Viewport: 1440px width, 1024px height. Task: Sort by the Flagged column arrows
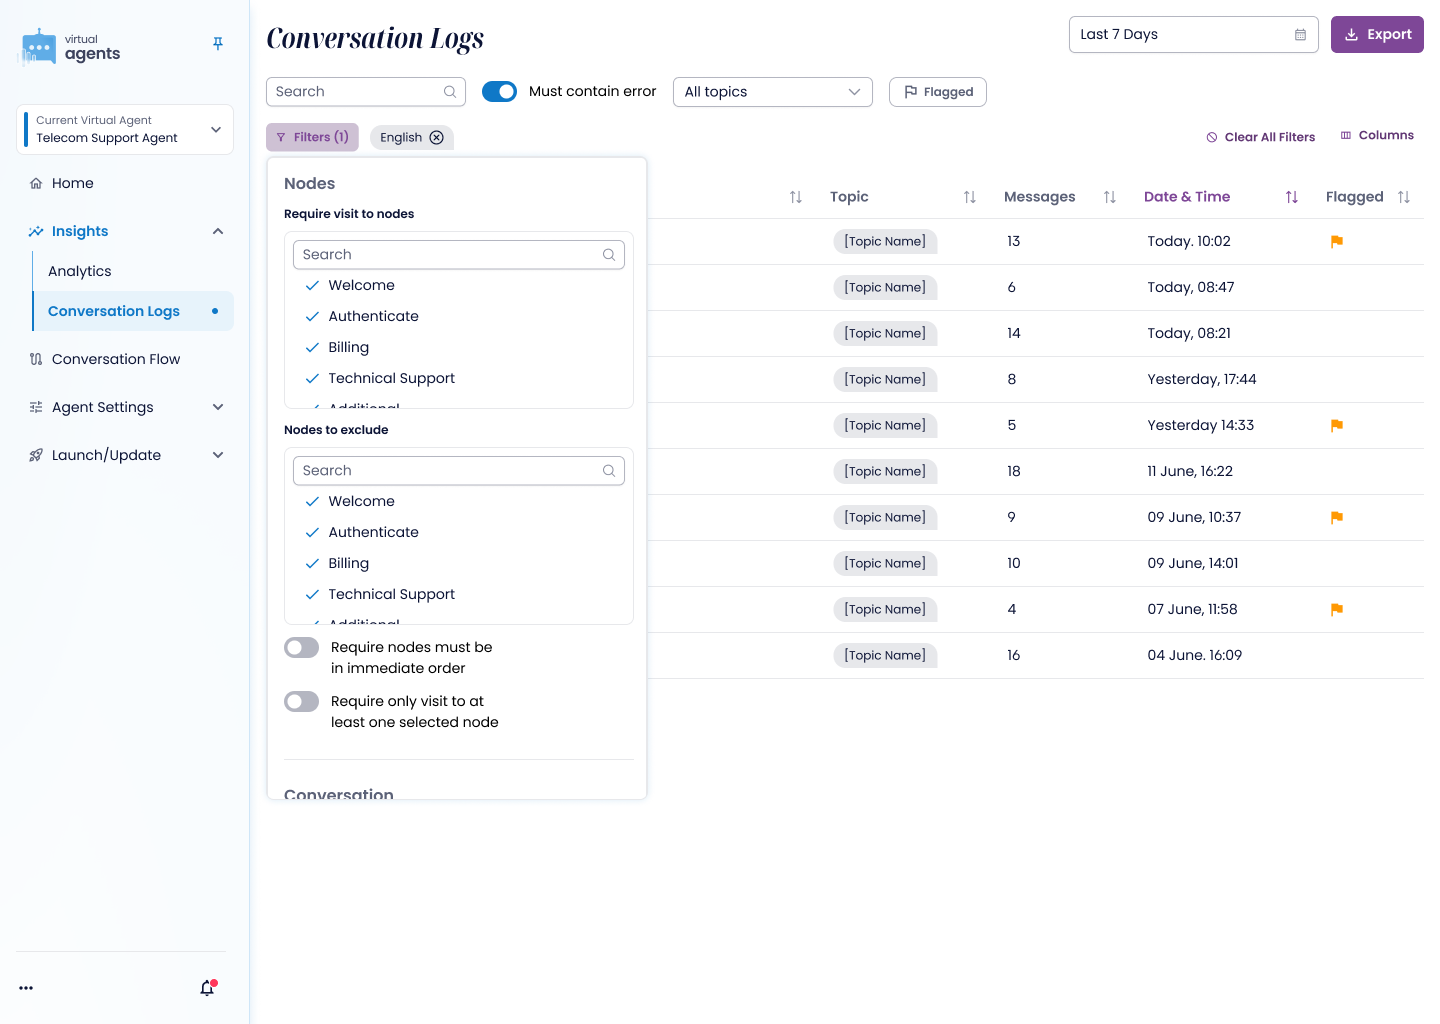click(x=1403, y=197)
